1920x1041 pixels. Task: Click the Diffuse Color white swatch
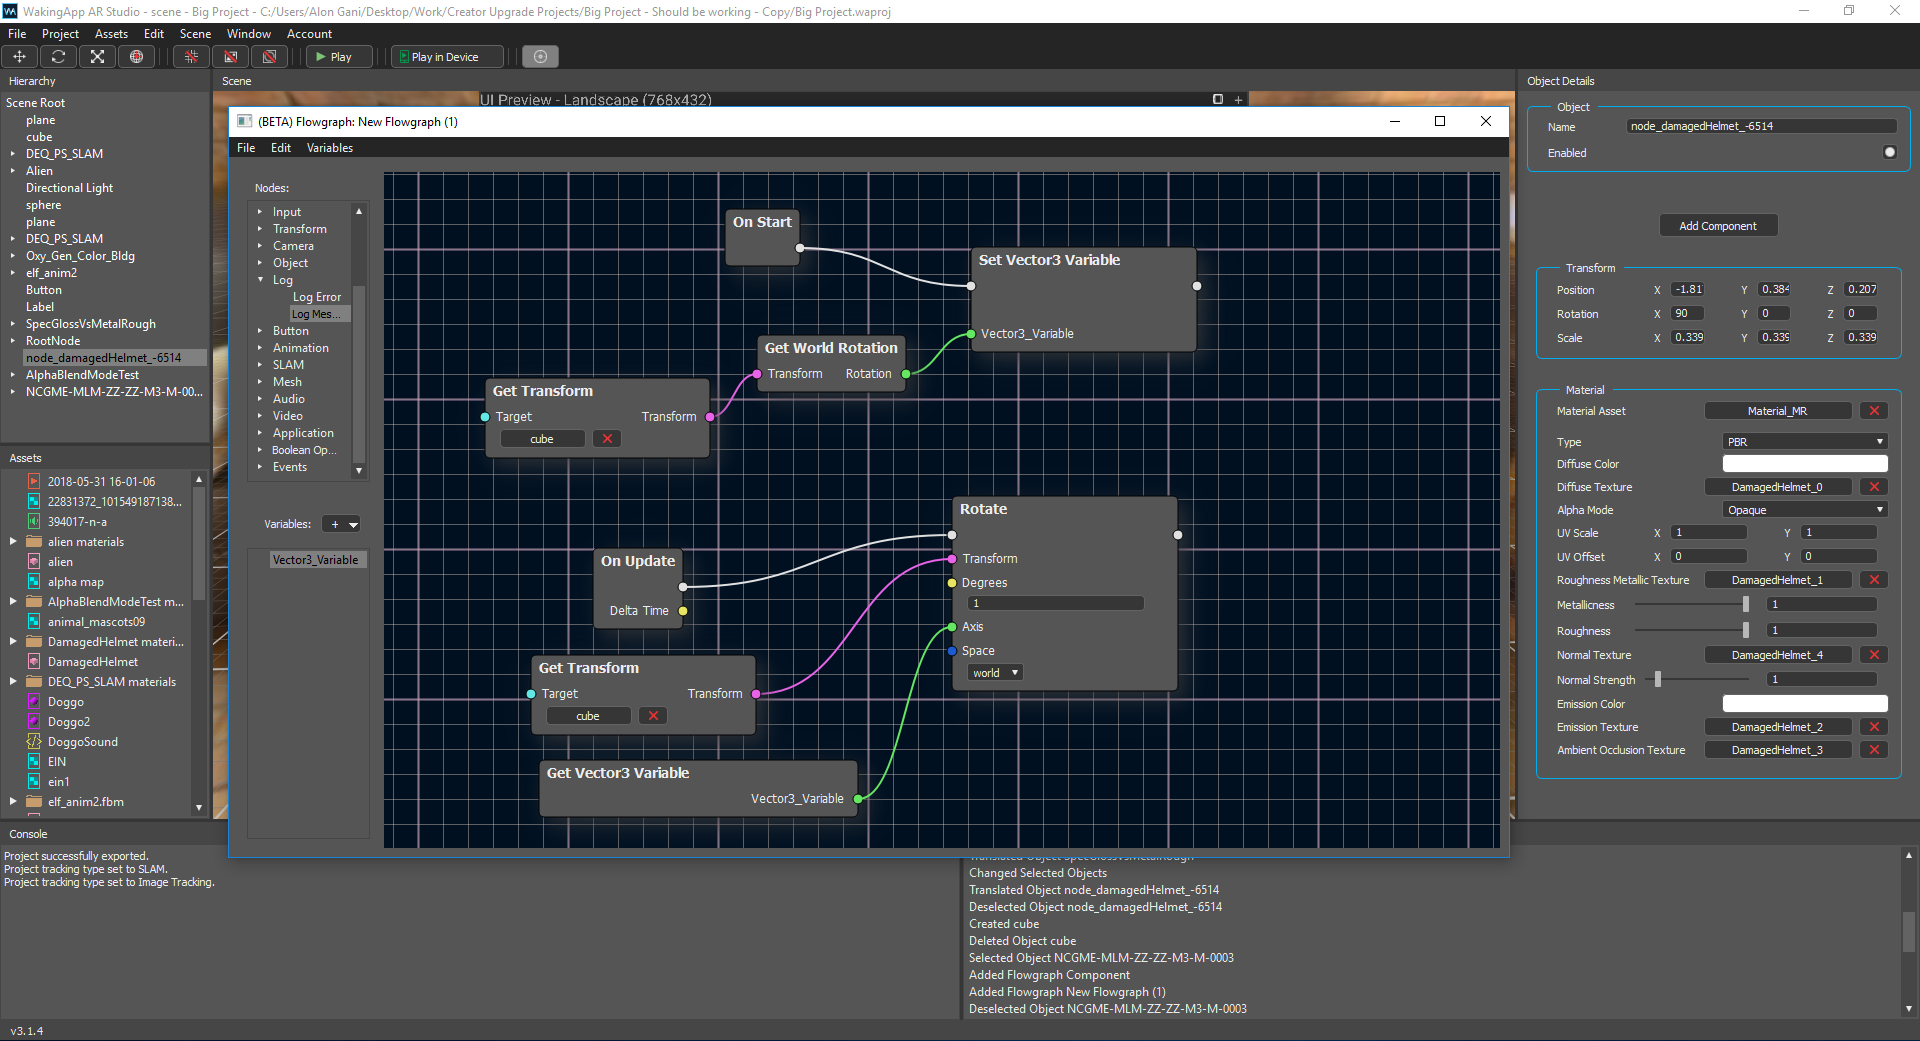click(x=1804, y=464)
